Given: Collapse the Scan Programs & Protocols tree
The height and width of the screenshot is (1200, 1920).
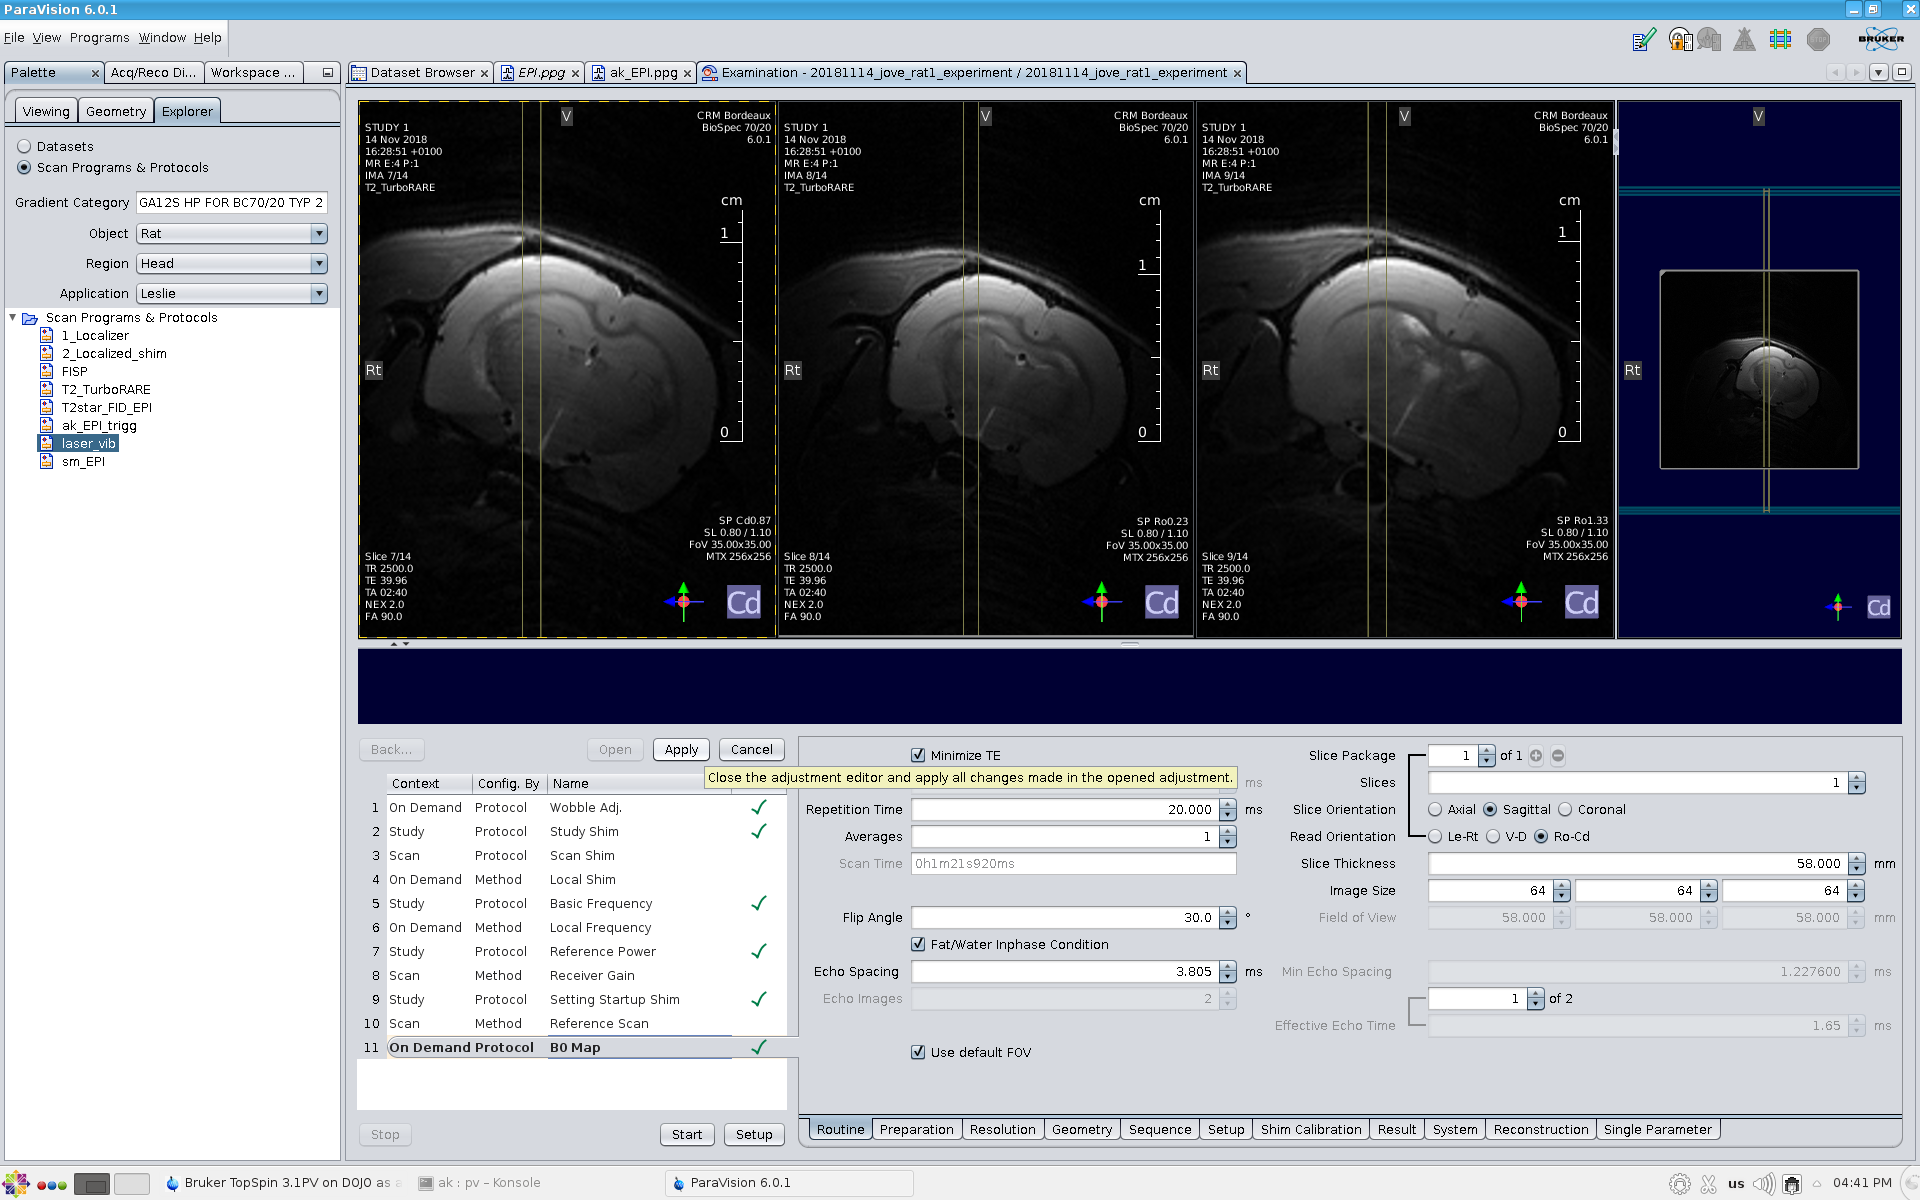Looking at the screenshot, I should 13,318.
